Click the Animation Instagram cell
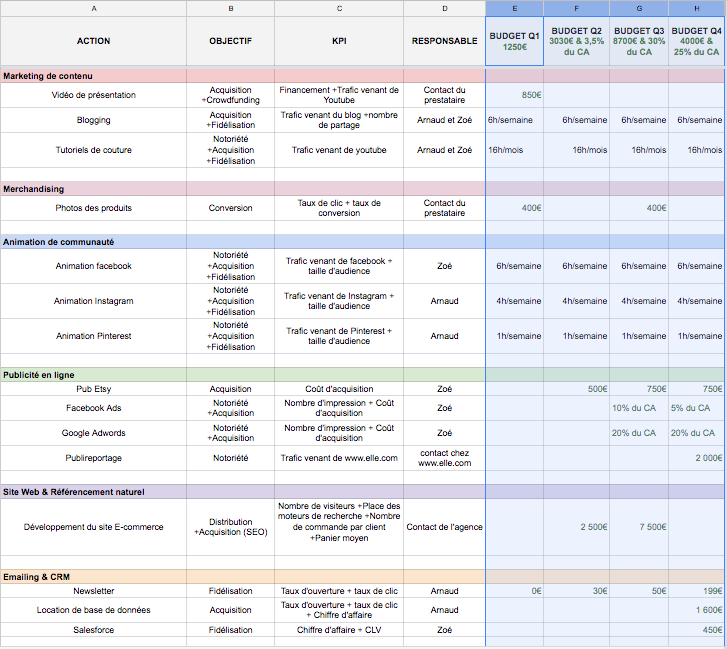 tap(93, 301)
